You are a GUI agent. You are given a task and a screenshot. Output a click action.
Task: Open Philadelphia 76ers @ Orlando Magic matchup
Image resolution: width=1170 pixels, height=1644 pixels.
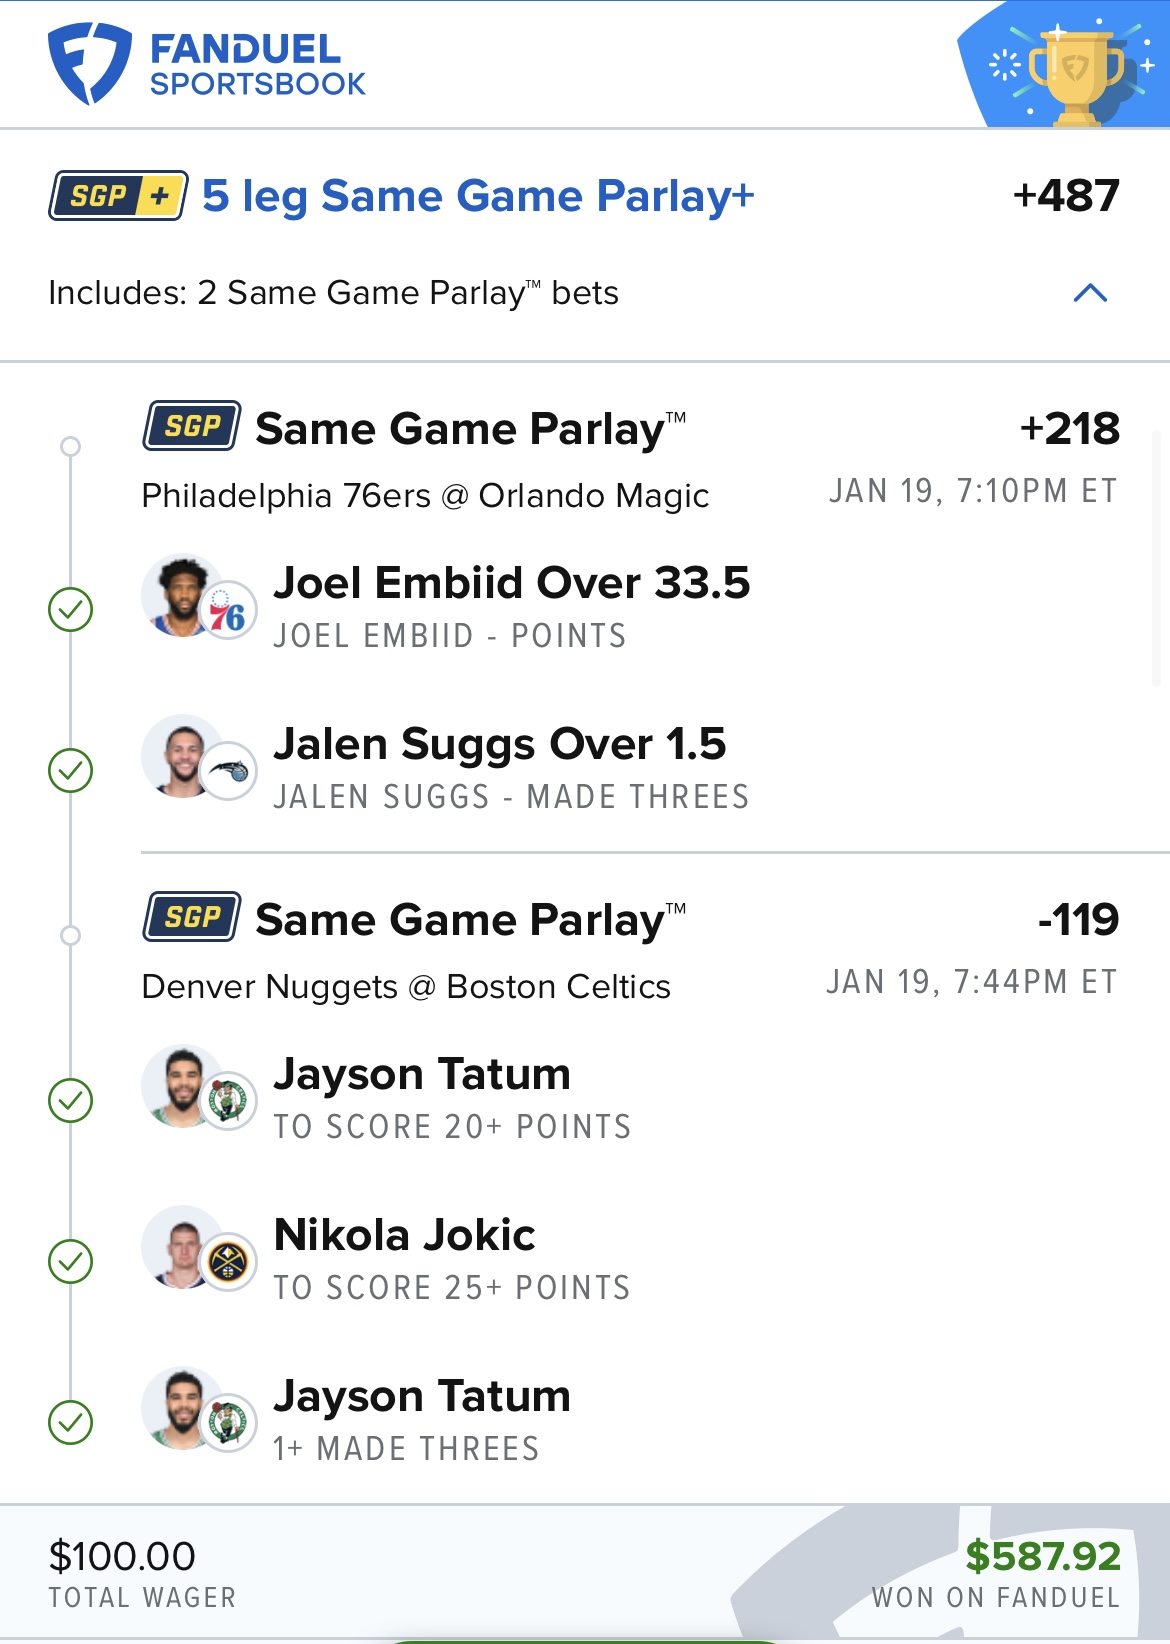(425, 496)
